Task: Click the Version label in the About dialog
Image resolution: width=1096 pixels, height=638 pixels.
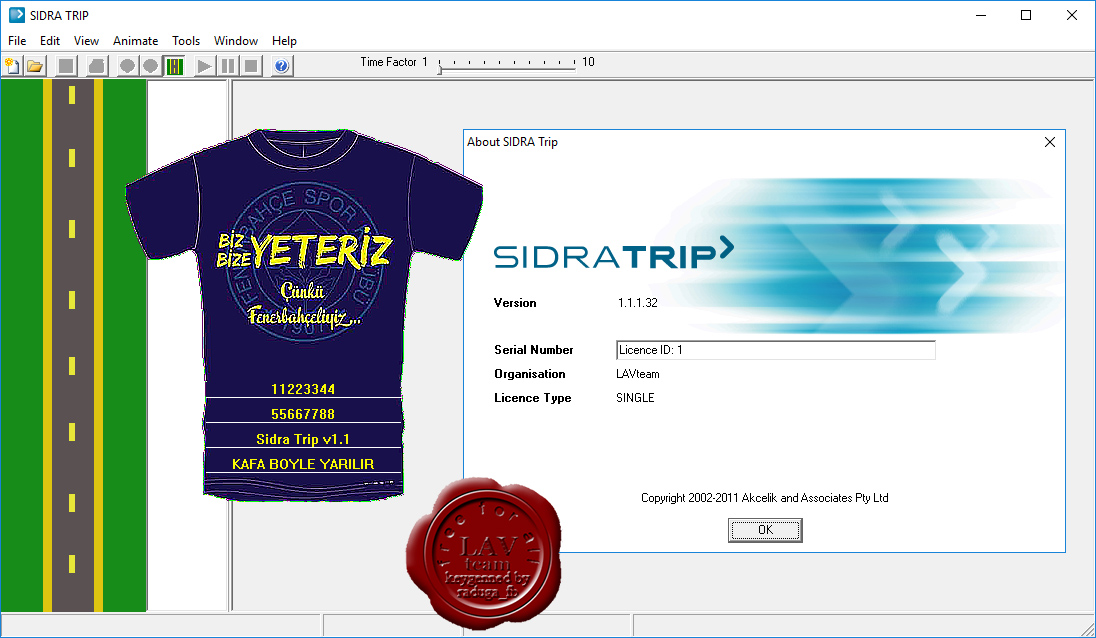Action: (x=515, y=303)
